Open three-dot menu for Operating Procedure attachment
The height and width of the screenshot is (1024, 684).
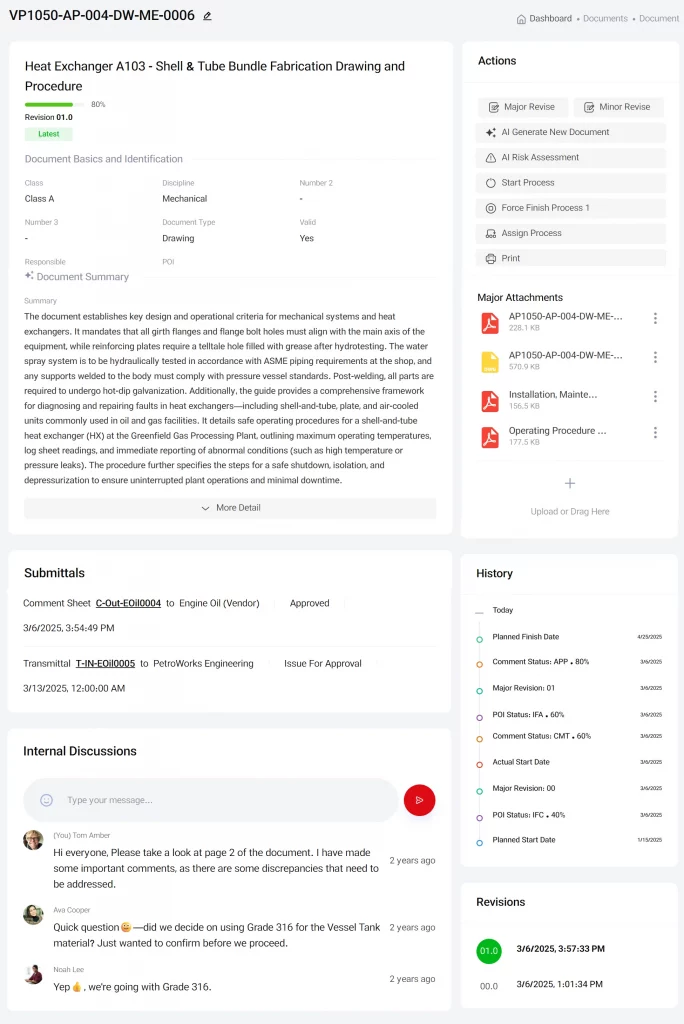click(x=655, y=433)
